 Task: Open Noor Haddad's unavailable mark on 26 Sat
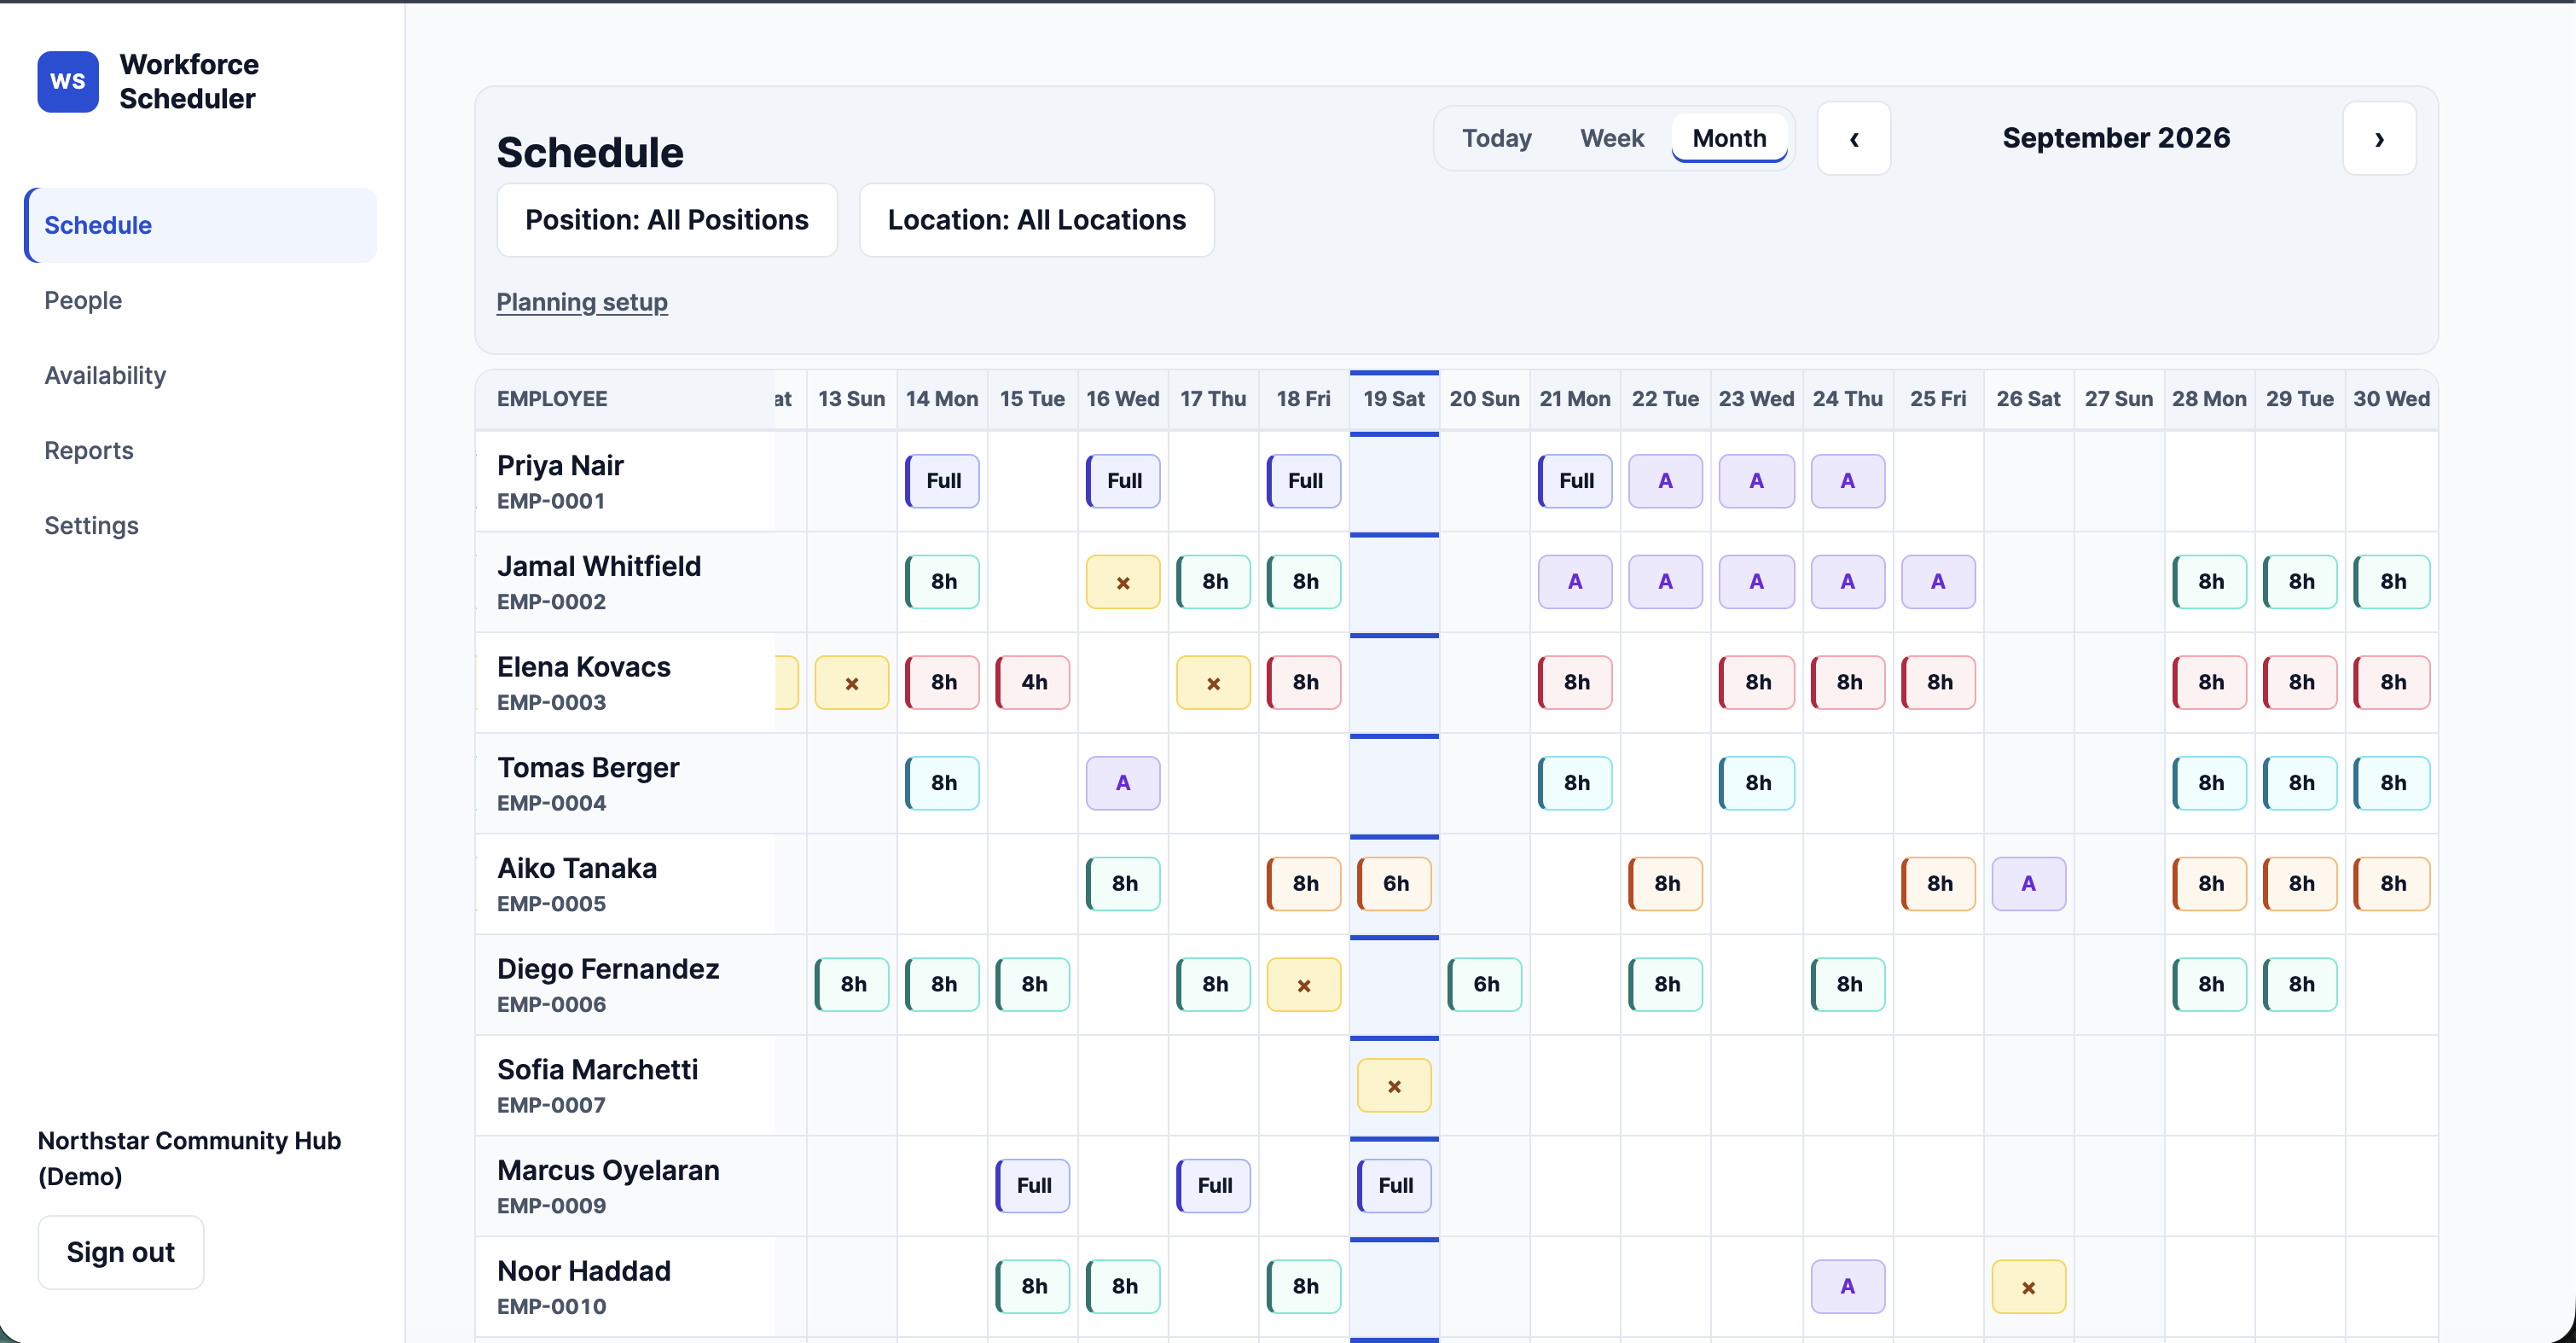pos(2028,1287)
